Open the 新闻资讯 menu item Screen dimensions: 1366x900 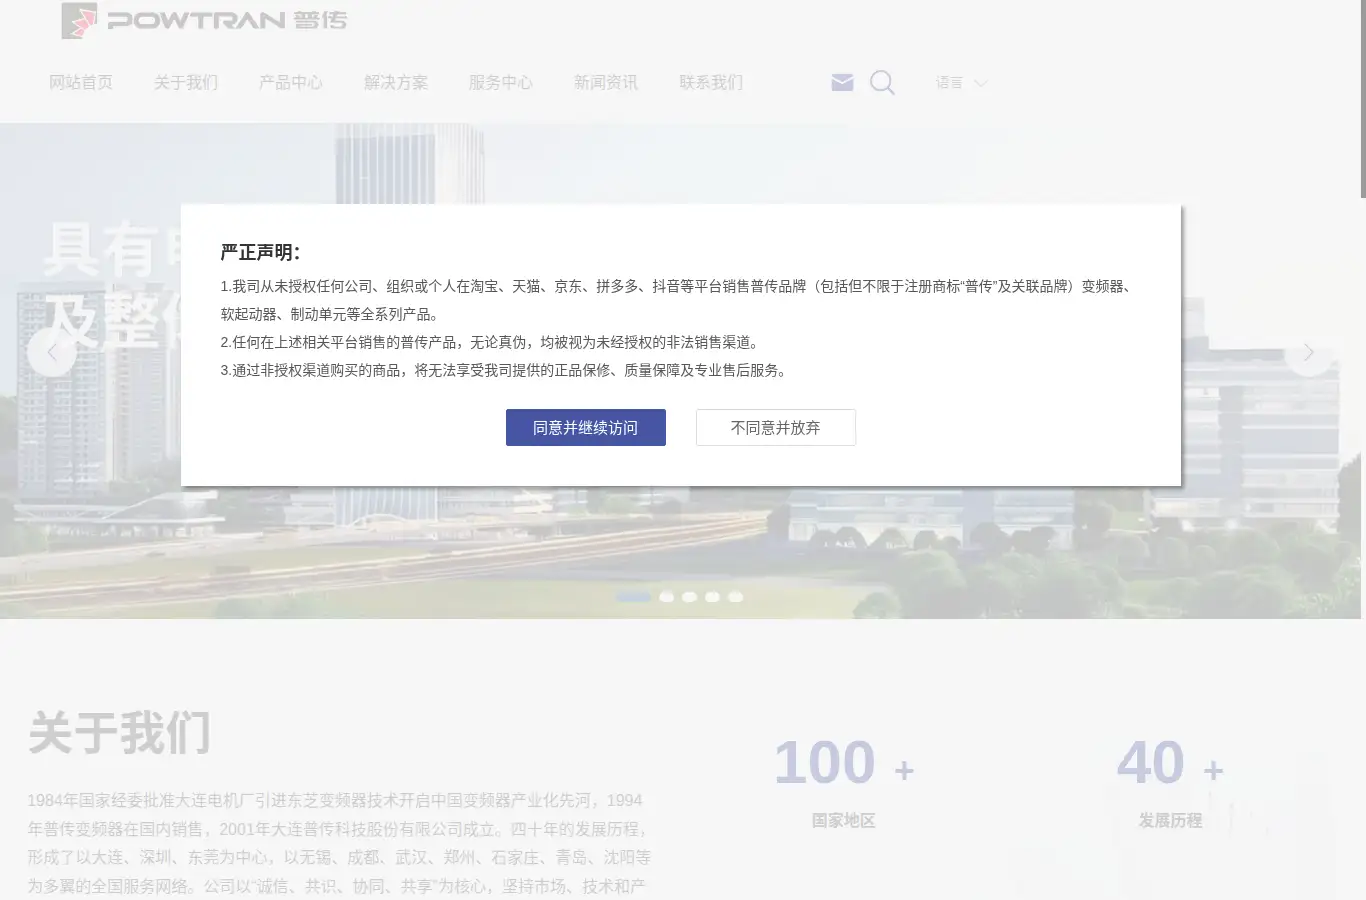tap(606, 83)
